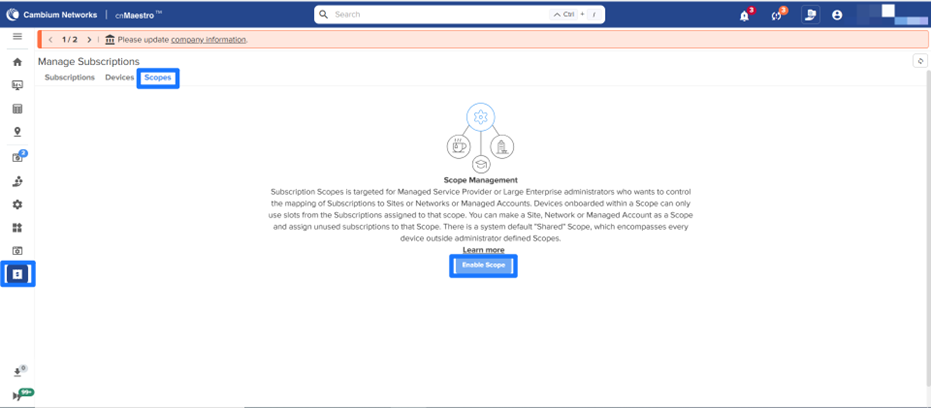Click the Enable Scope button
This screenshot has height=408, width=931.
click(x=483, y=265)
